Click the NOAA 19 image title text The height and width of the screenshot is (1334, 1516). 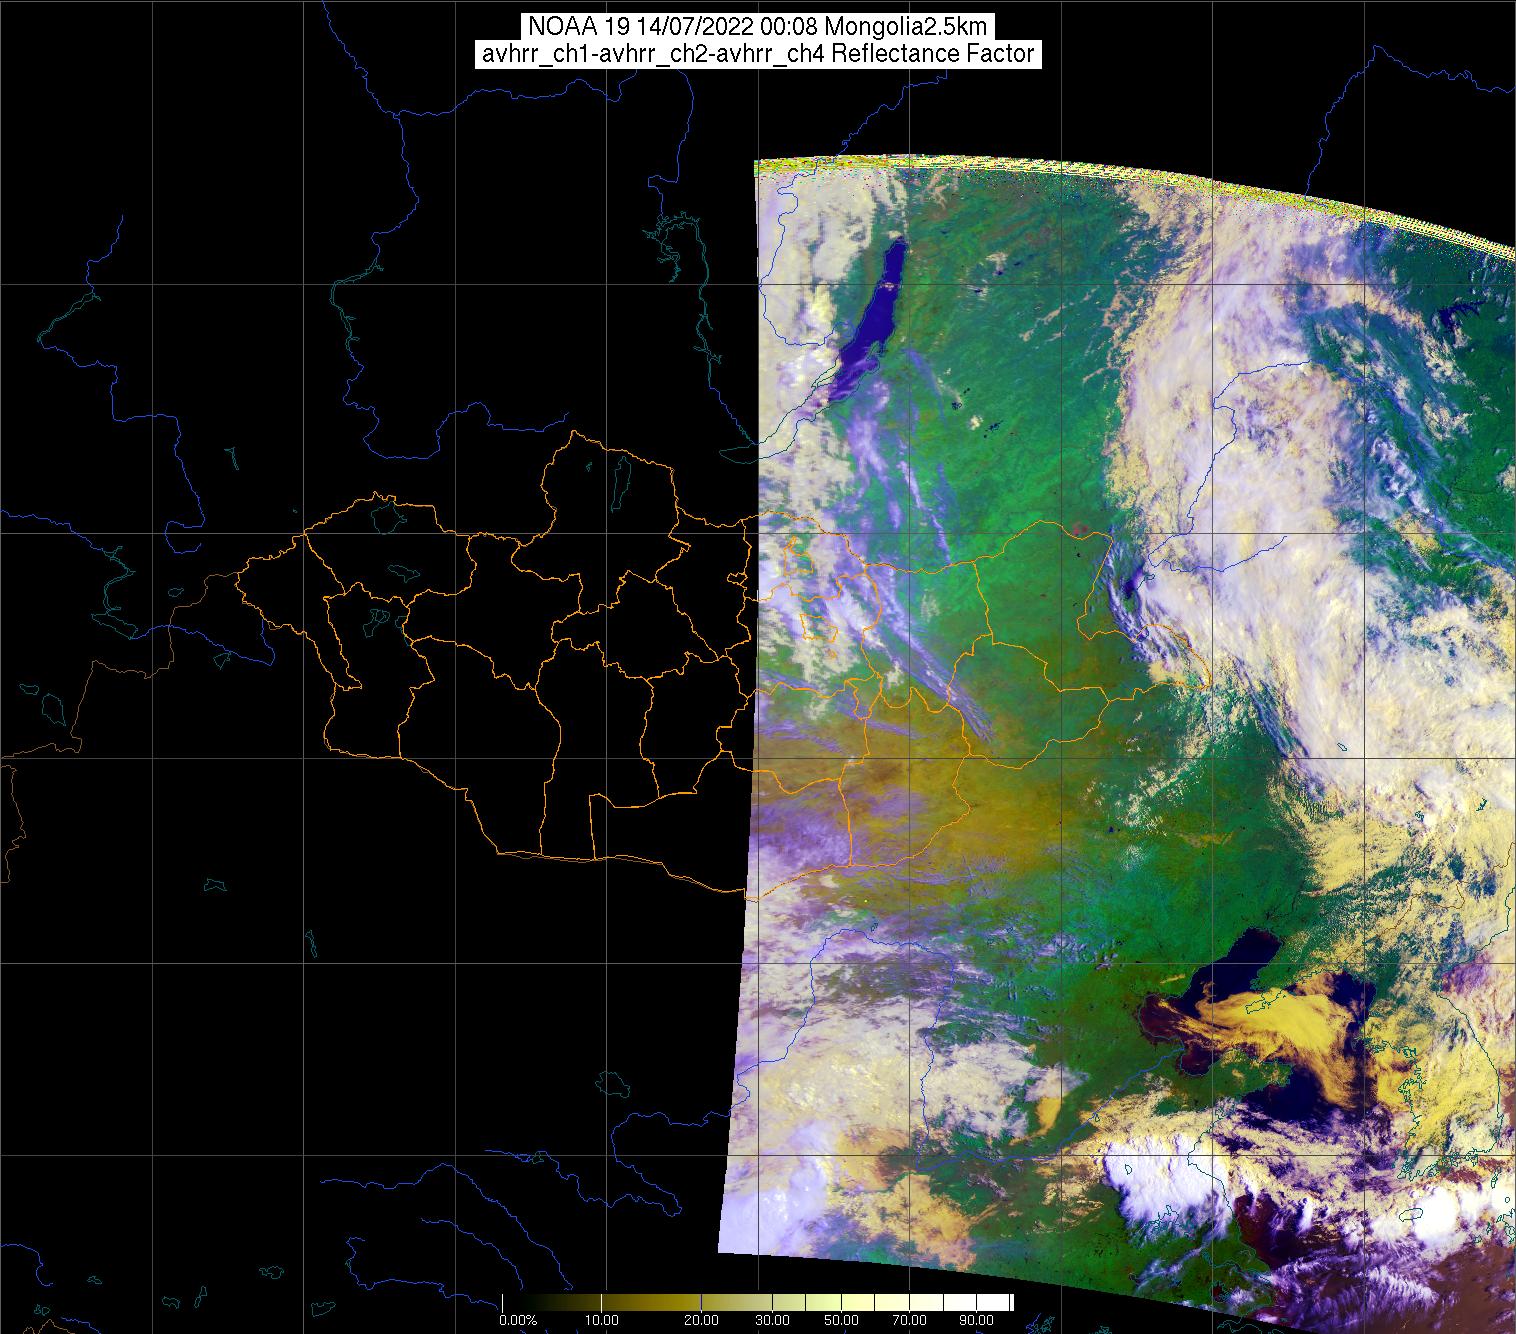coord(757,27)
